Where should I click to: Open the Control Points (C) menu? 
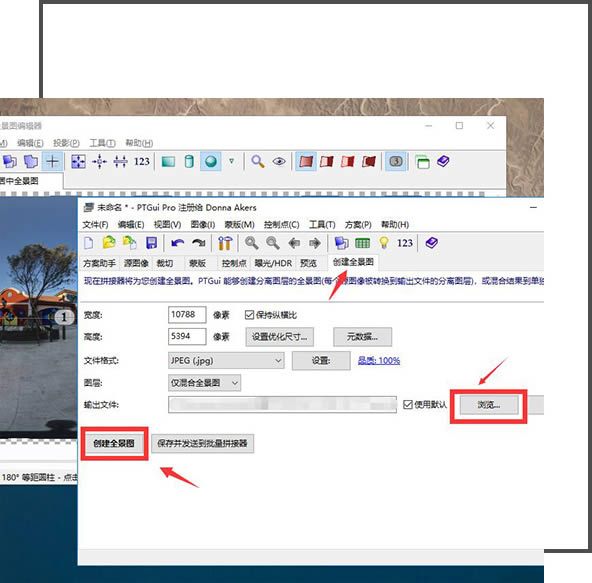(282, 225)
